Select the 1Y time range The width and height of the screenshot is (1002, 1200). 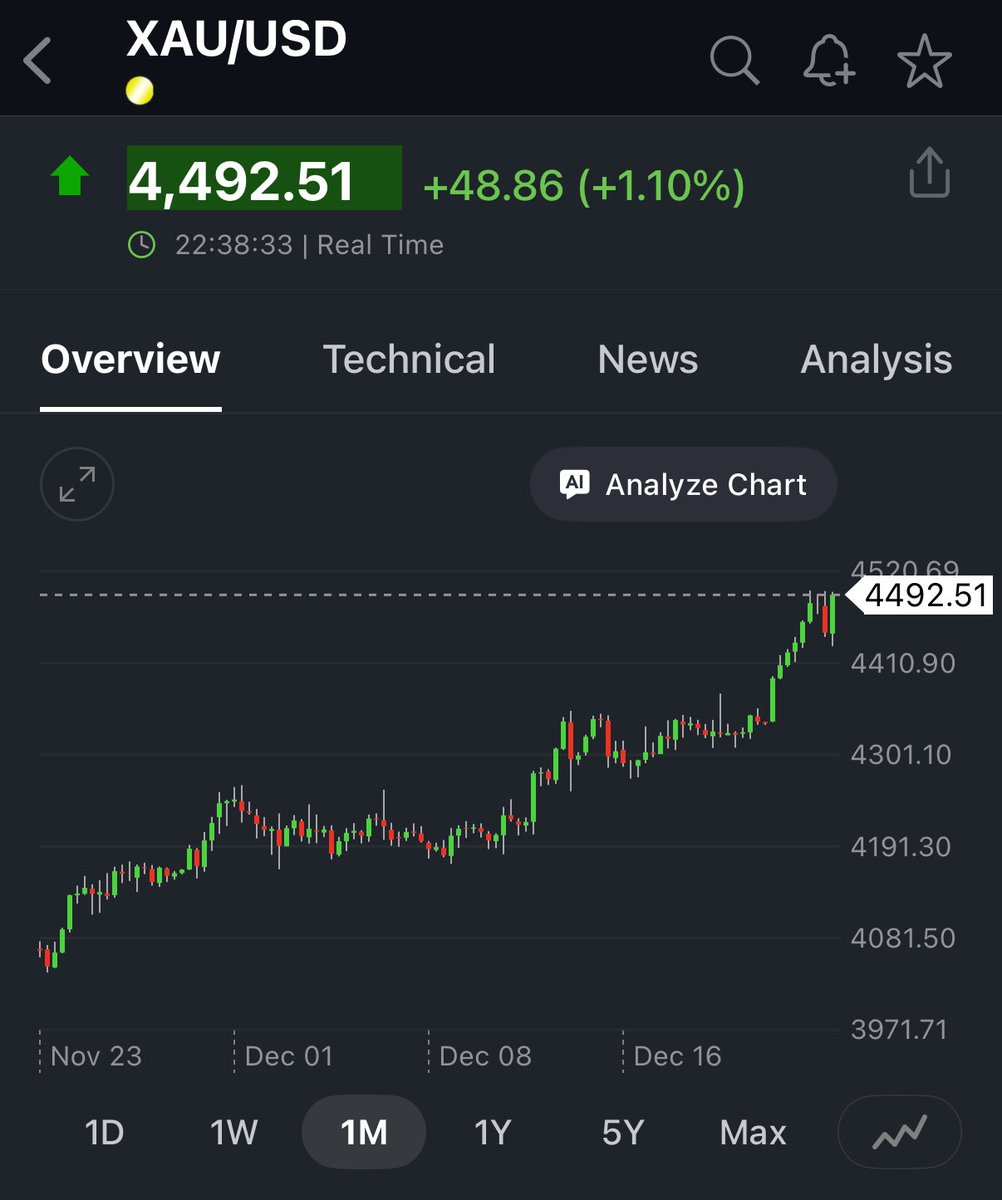[492, 1133]
